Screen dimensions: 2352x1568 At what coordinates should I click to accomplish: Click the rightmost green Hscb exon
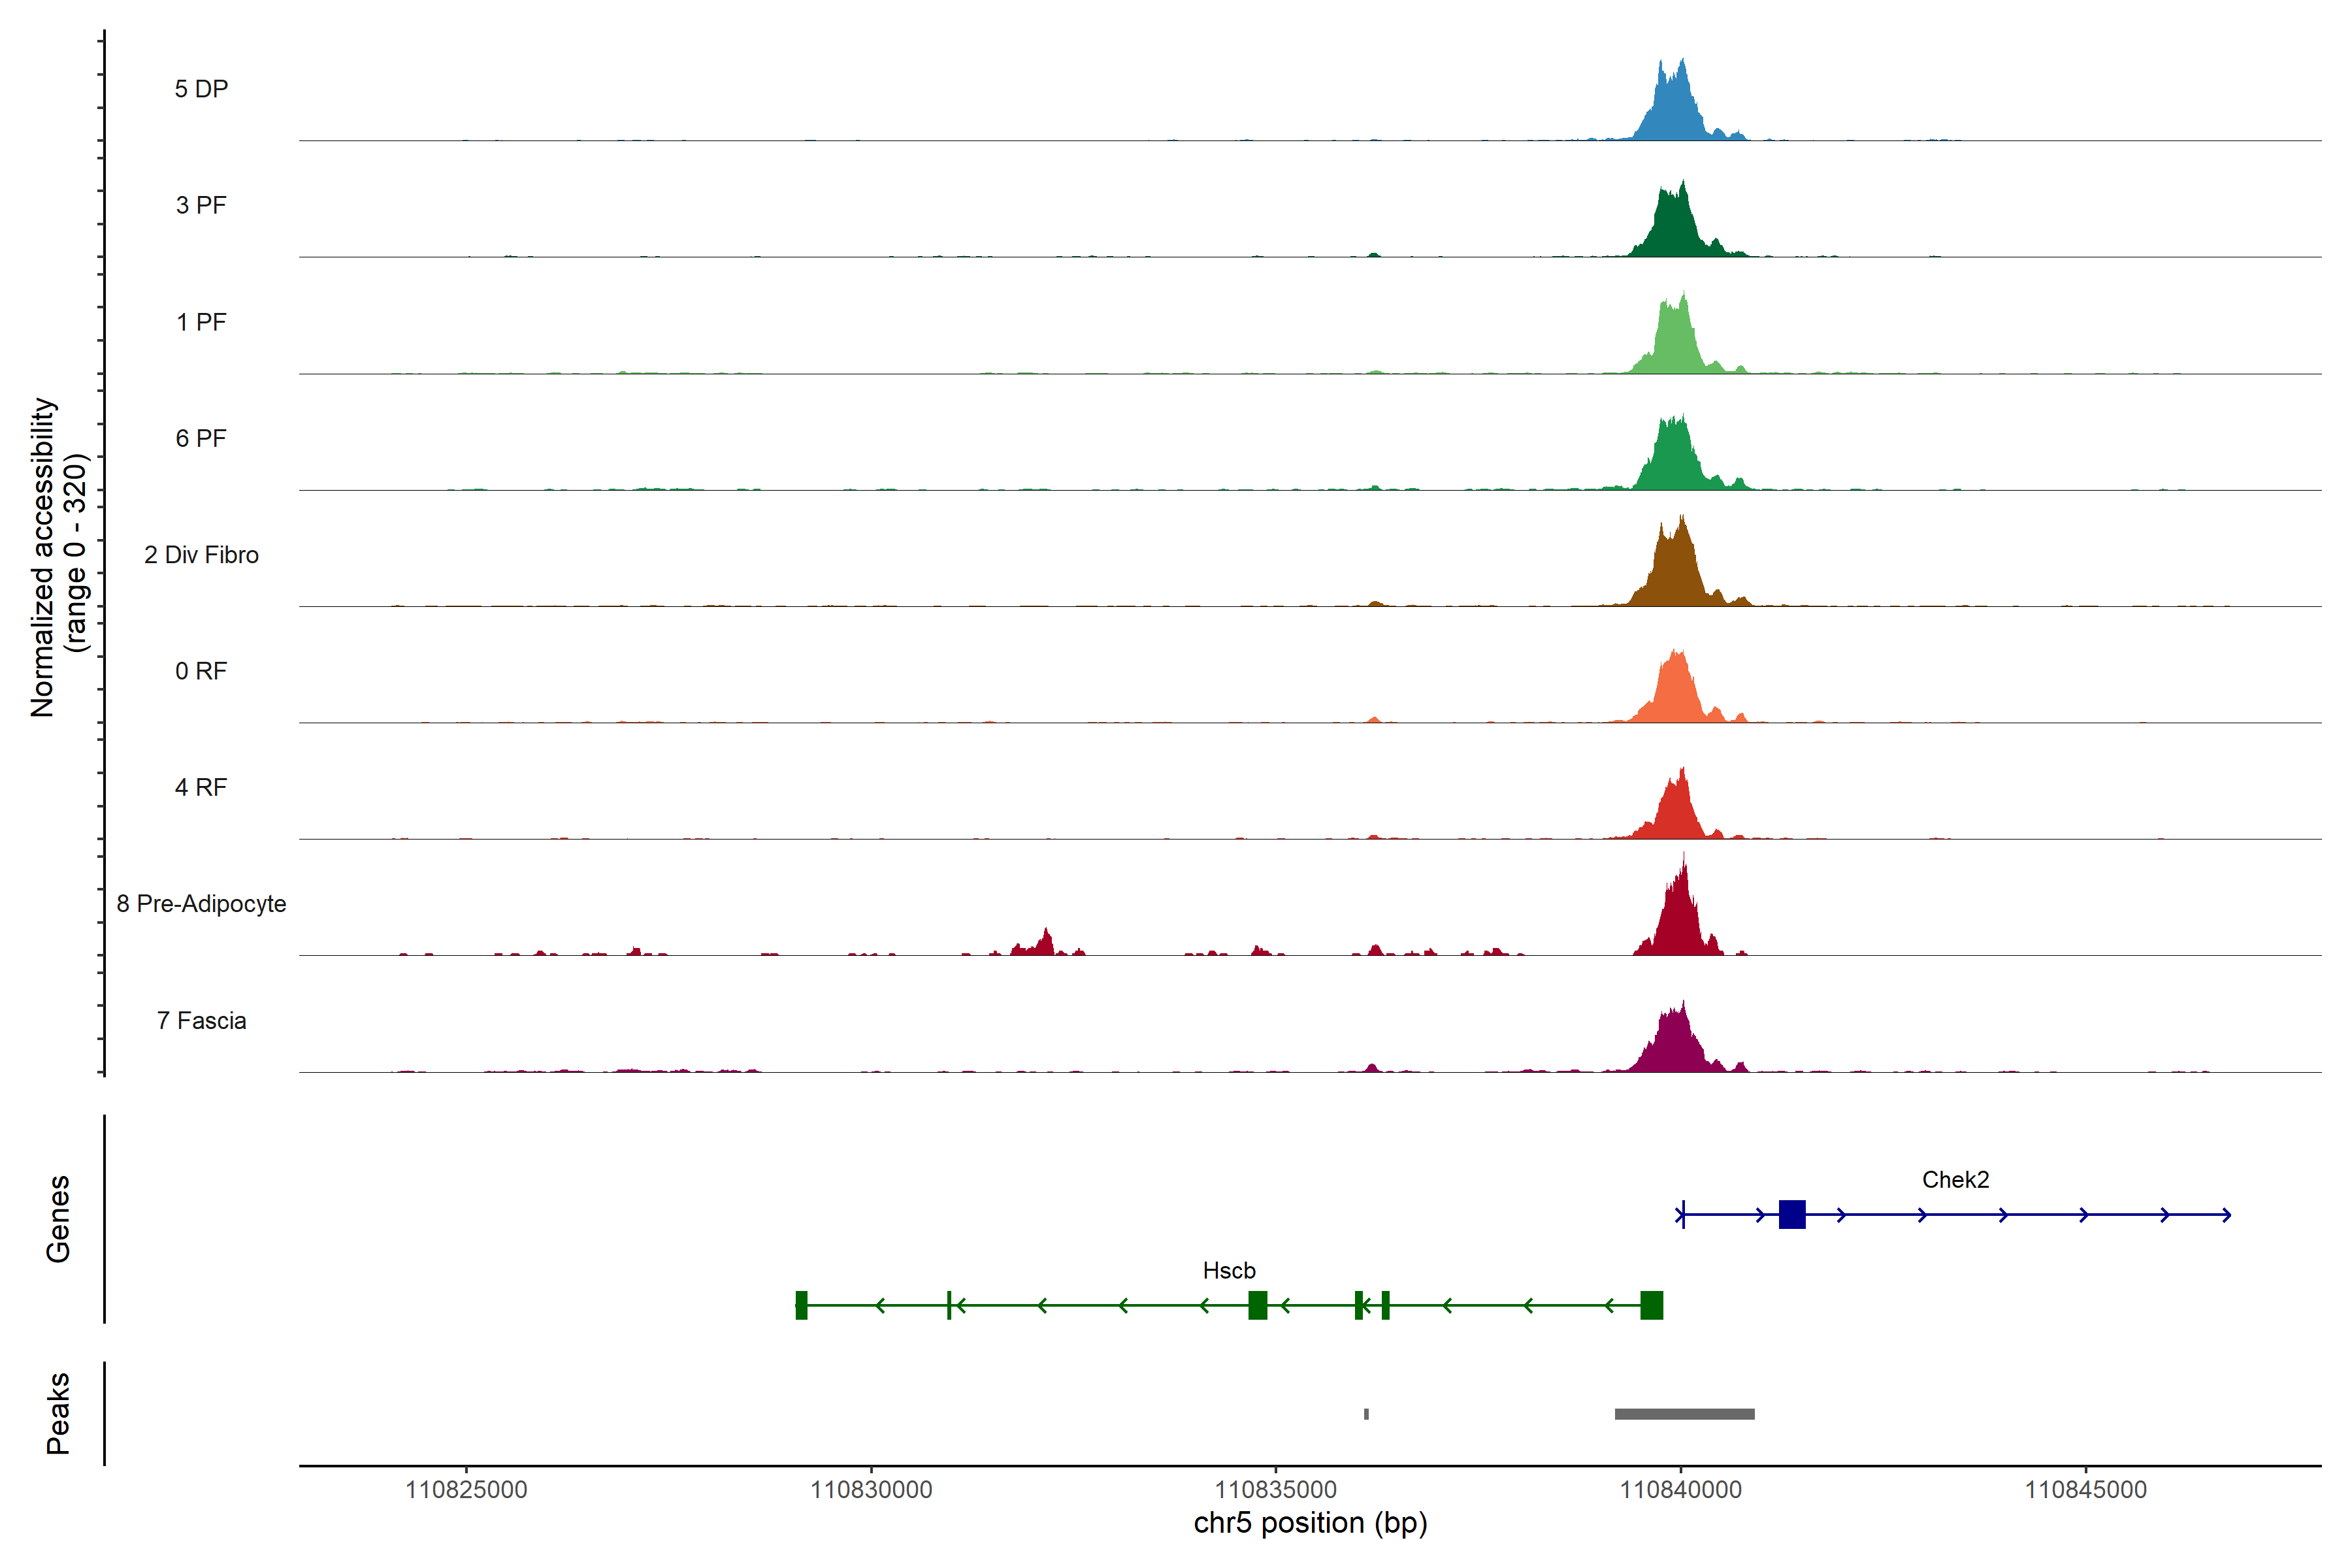[1651, 1305]
